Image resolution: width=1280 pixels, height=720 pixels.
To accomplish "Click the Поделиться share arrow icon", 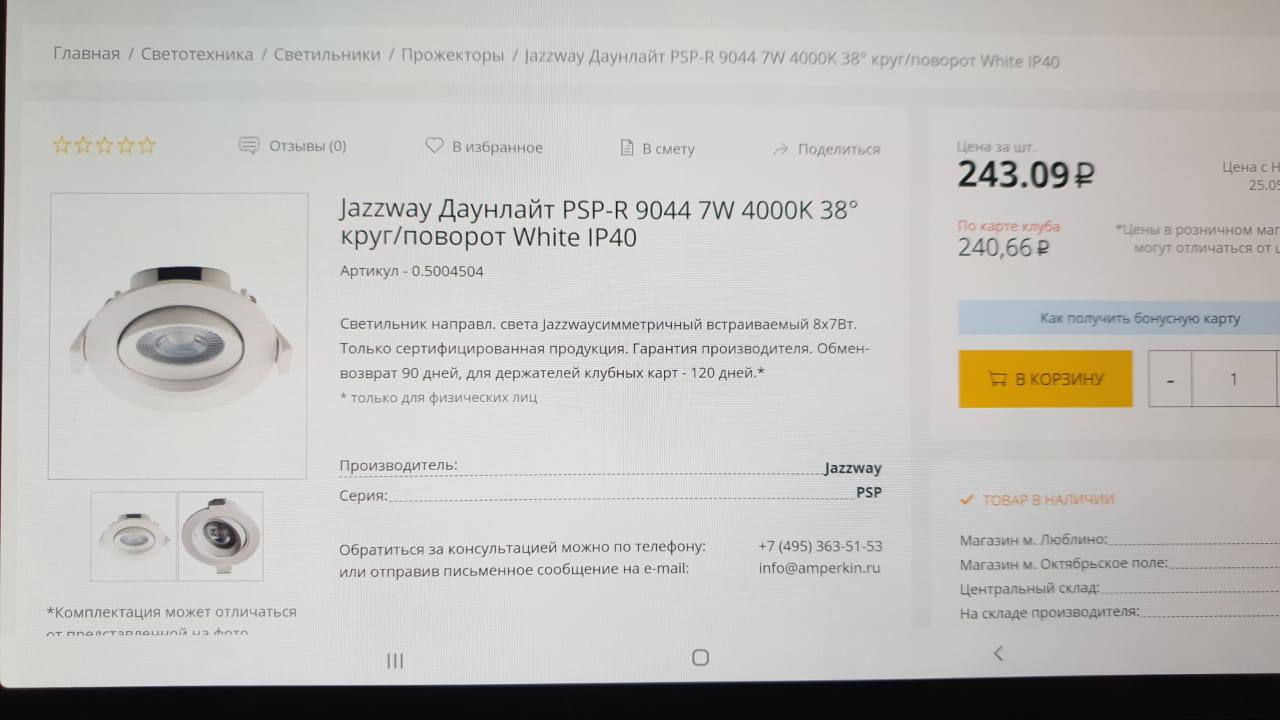I will pos(781,149).
